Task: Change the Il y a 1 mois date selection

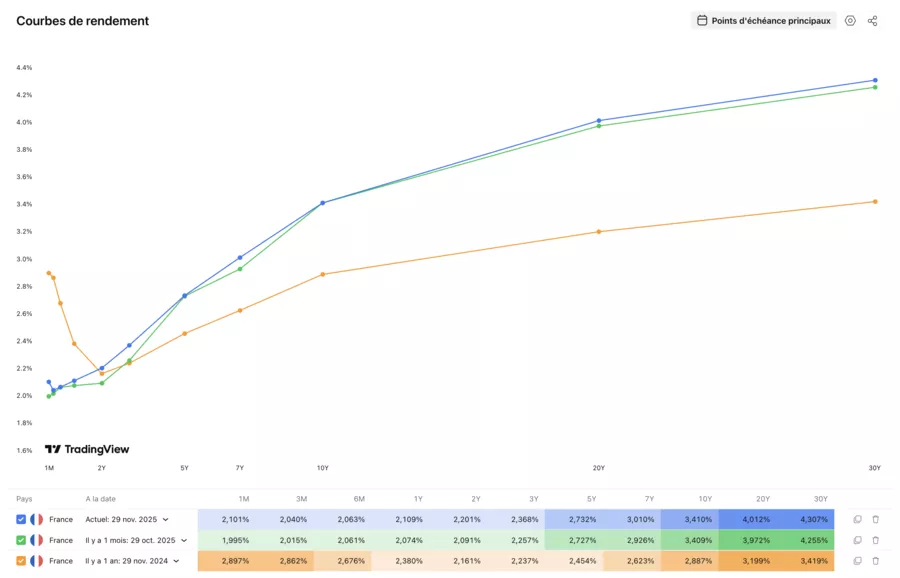Action: [183, 540]
